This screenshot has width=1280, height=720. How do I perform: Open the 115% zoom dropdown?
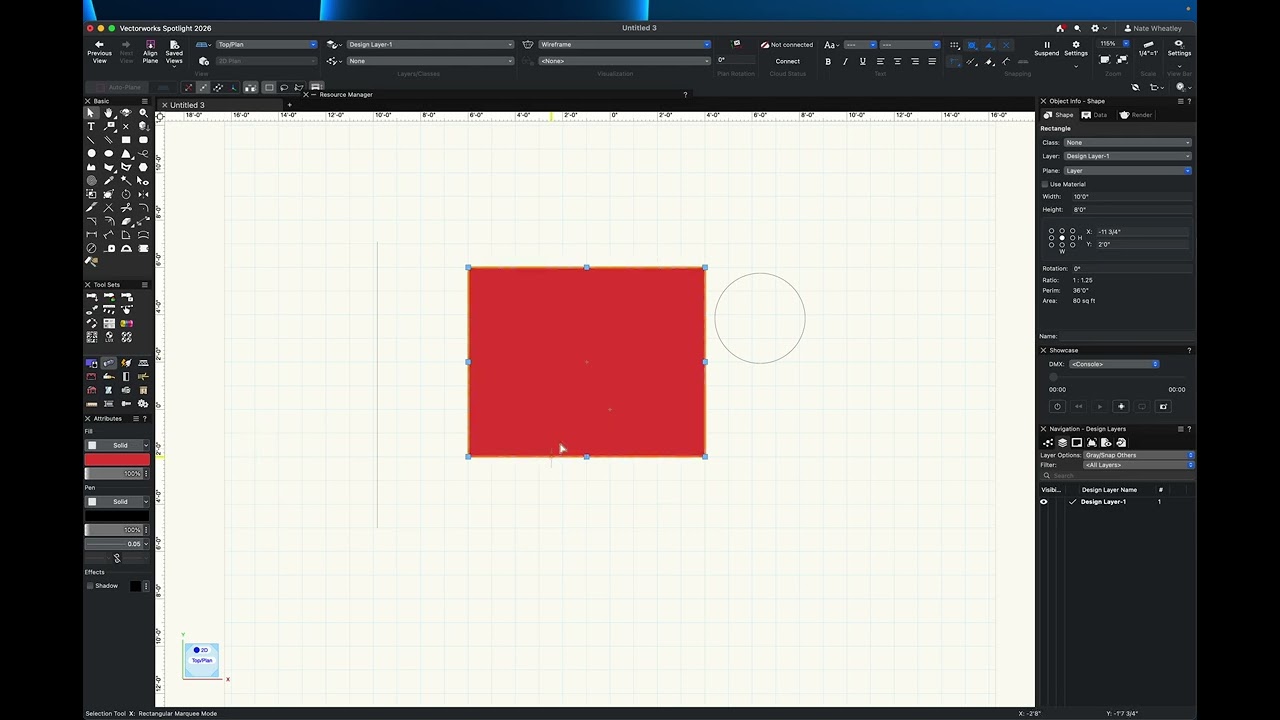(1113, 44)
